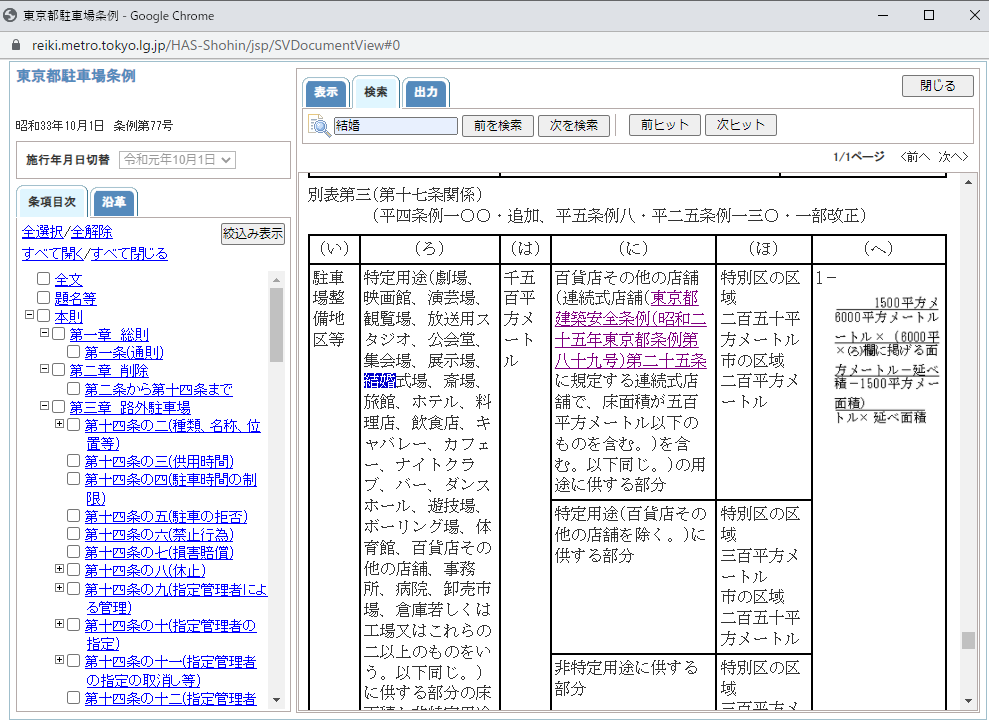989x720 pixels.
Task: Expand the 第十四条の八(休止) node
Action: point(59,569)
